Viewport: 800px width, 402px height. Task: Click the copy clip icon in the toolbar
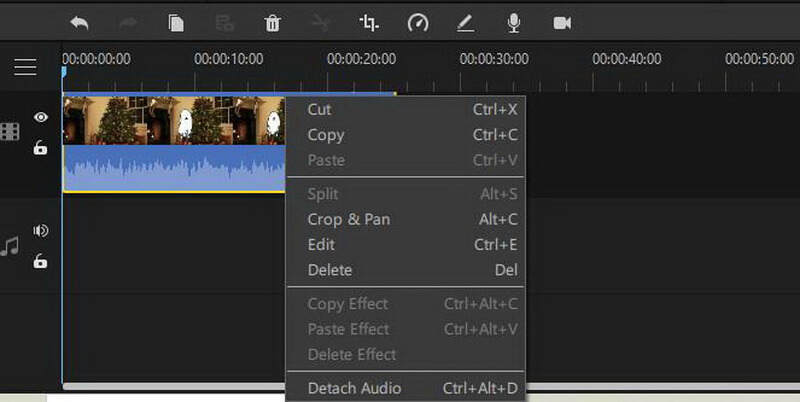click(176, 23)
